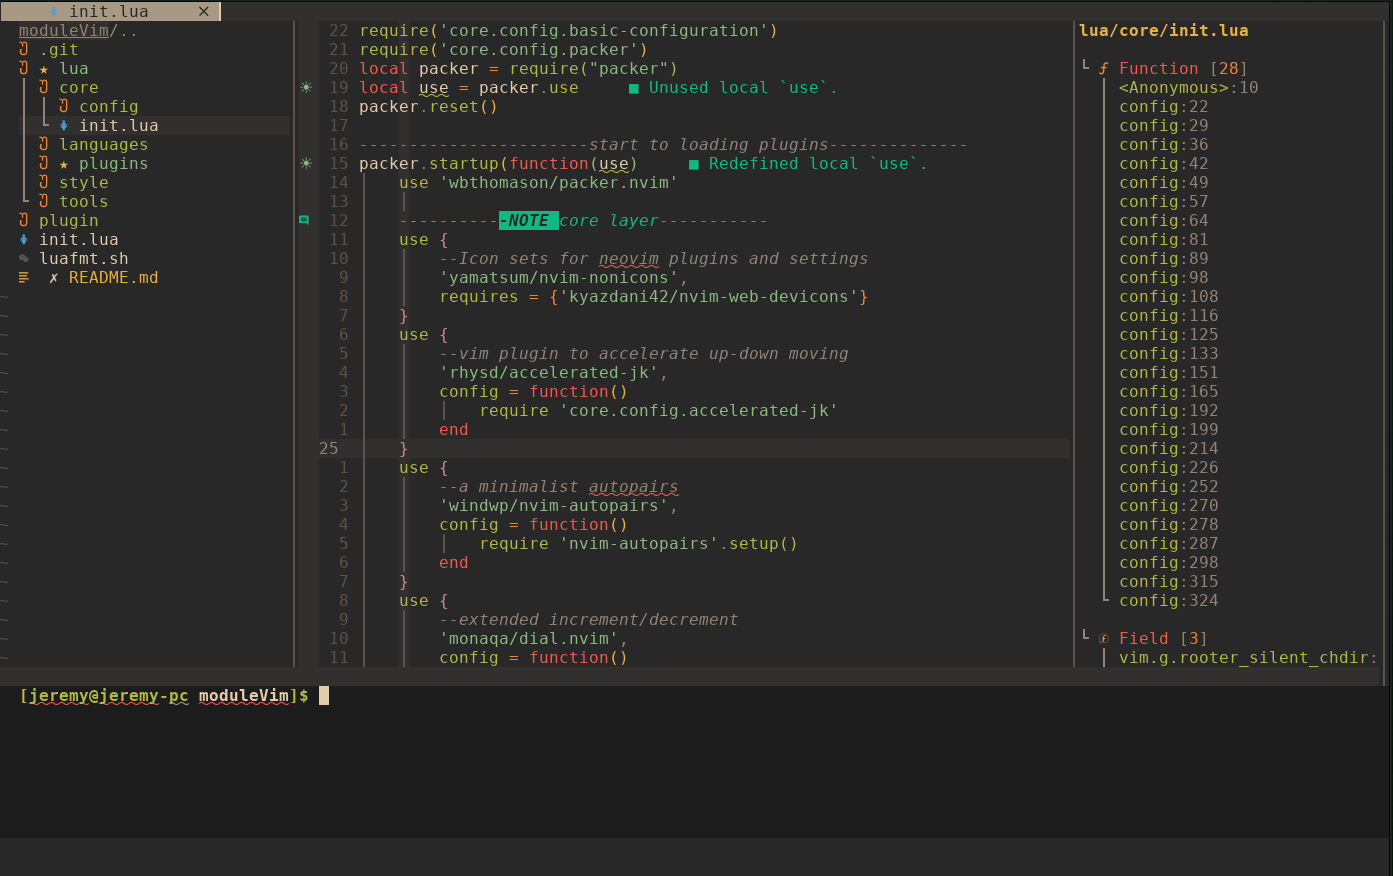The image size is (1393, 876).
Task: Expand the config folder
Action: (x=109, y=107)
